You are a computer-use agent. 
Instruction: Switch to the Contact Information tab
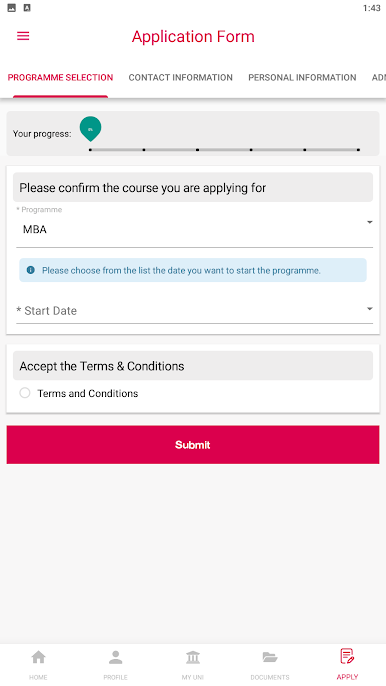pos(181,77)
